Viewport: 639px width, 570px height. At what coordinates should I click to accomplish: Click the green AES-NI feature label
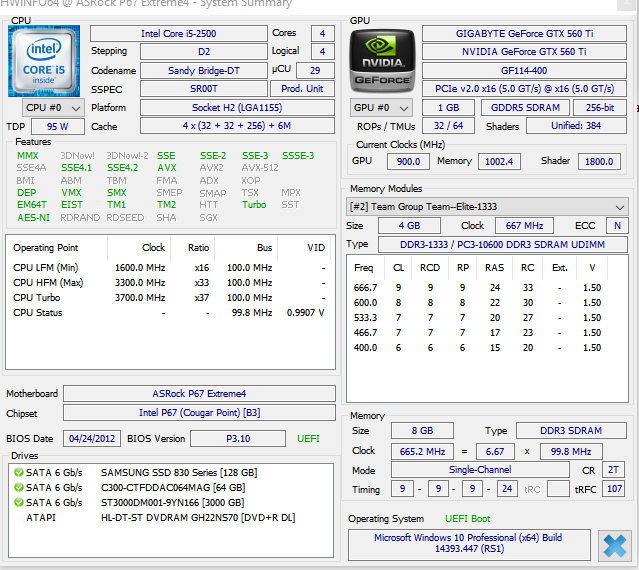point(33,218)
